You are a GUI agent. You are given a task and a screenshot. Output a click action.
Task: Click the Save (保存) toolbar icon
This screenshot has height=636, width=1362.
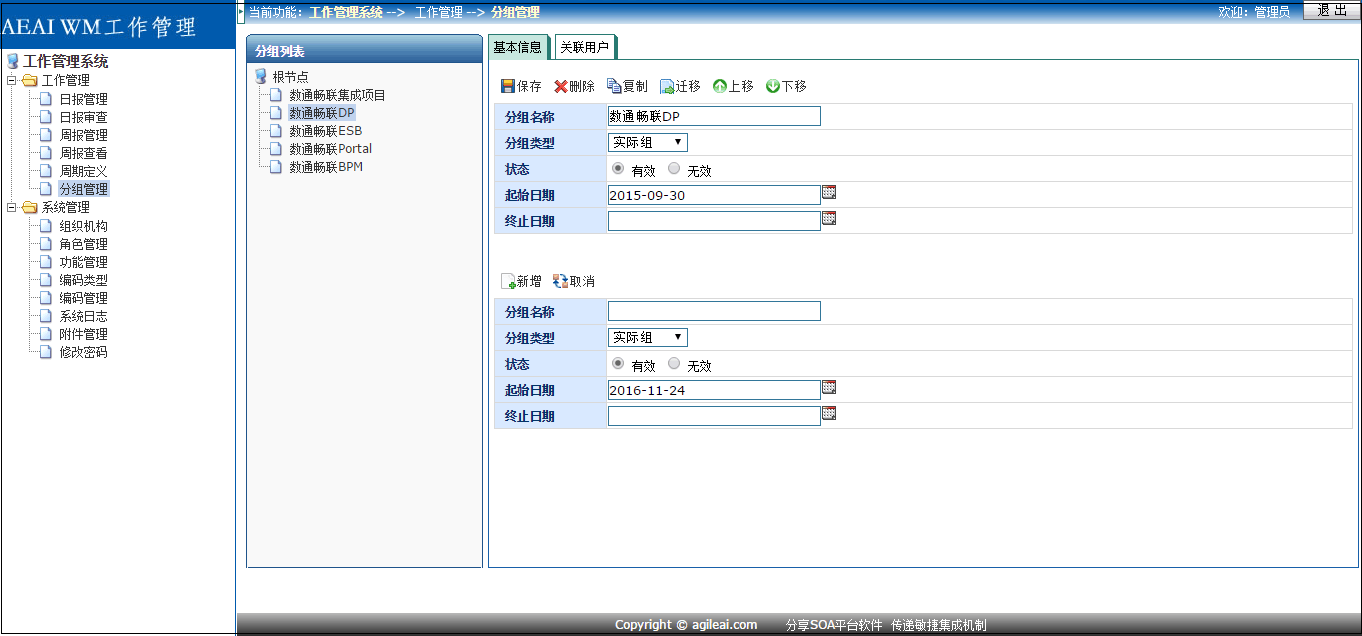[508, 87]
